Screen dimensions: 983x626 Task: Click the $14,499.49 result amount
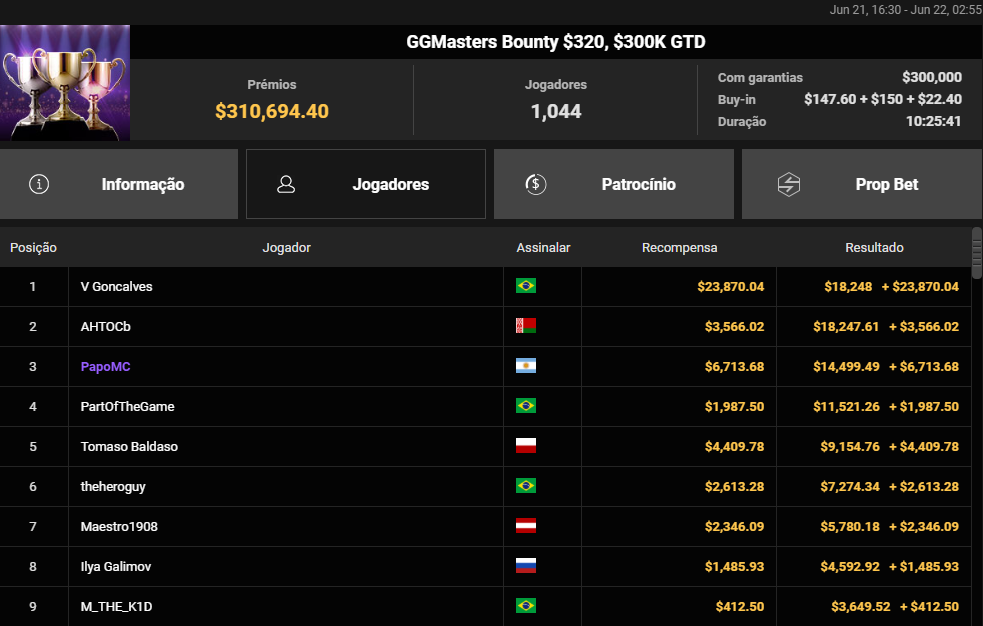846,367
